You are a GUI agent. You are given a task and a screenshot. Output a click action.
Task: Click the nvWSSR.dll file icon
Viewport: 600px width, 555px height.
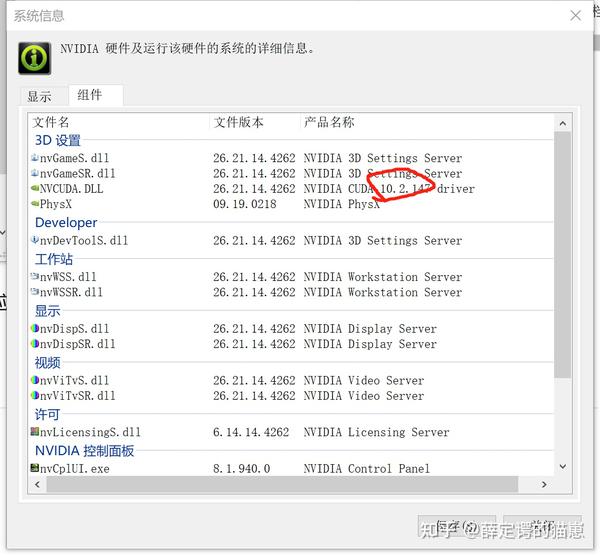[x=35, y=291]
